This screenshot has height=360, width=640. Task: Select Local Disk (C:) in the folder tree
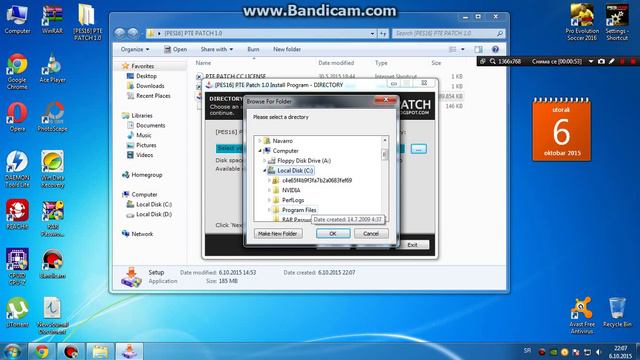(295, 171)
